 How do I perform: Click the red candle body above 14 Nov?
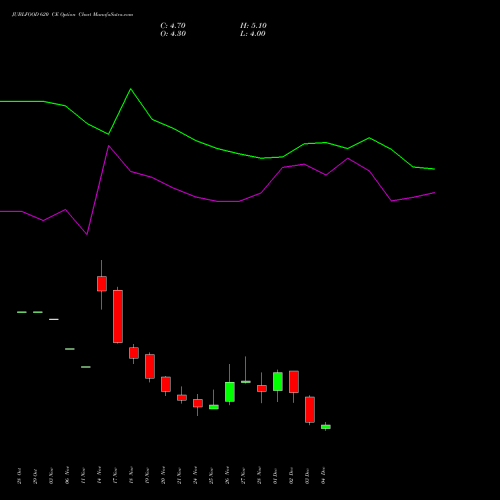[x=102, y=284]
